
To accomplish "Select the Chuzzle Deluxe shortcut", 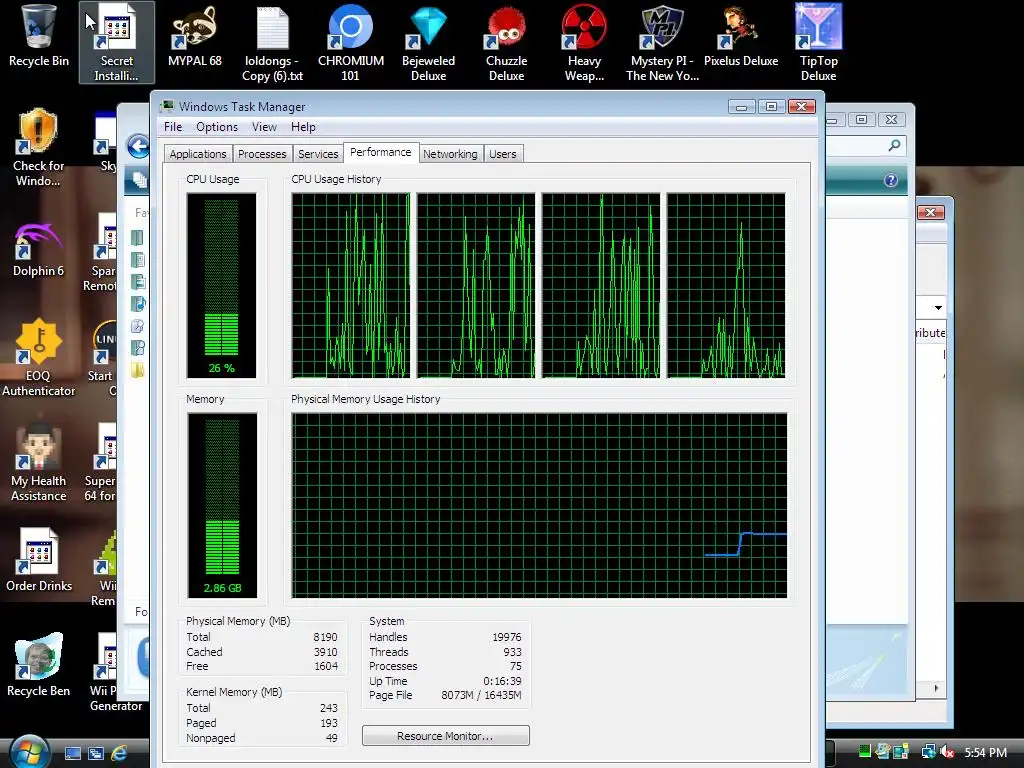I will [x=506, y=43].
